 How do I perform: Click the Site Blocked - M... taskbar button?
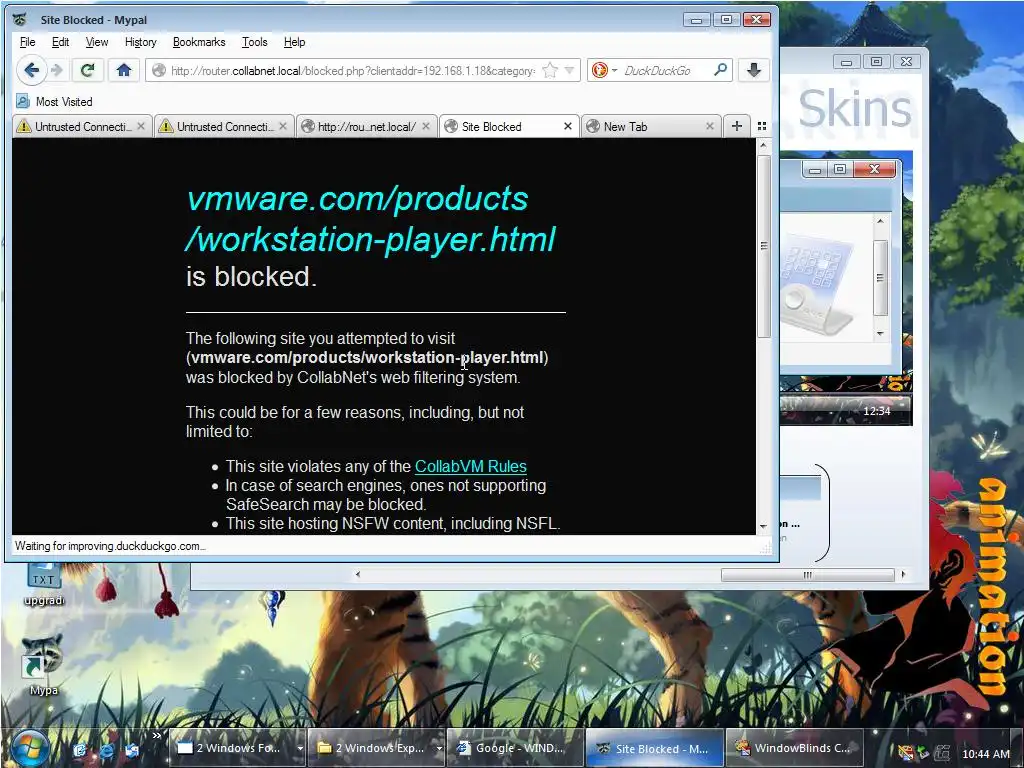coord(654,748)
